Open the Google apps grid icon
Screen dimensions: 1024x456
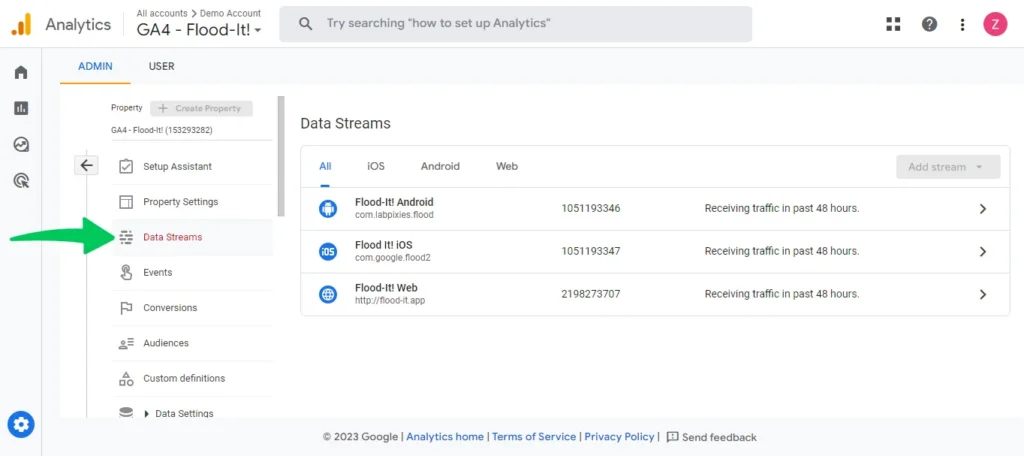893,24
